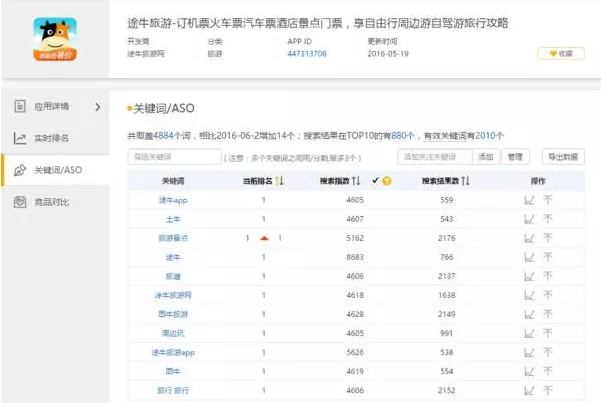Click the 添加 button
This screenshot has height=416, width=612.
[x=486, y=157]
